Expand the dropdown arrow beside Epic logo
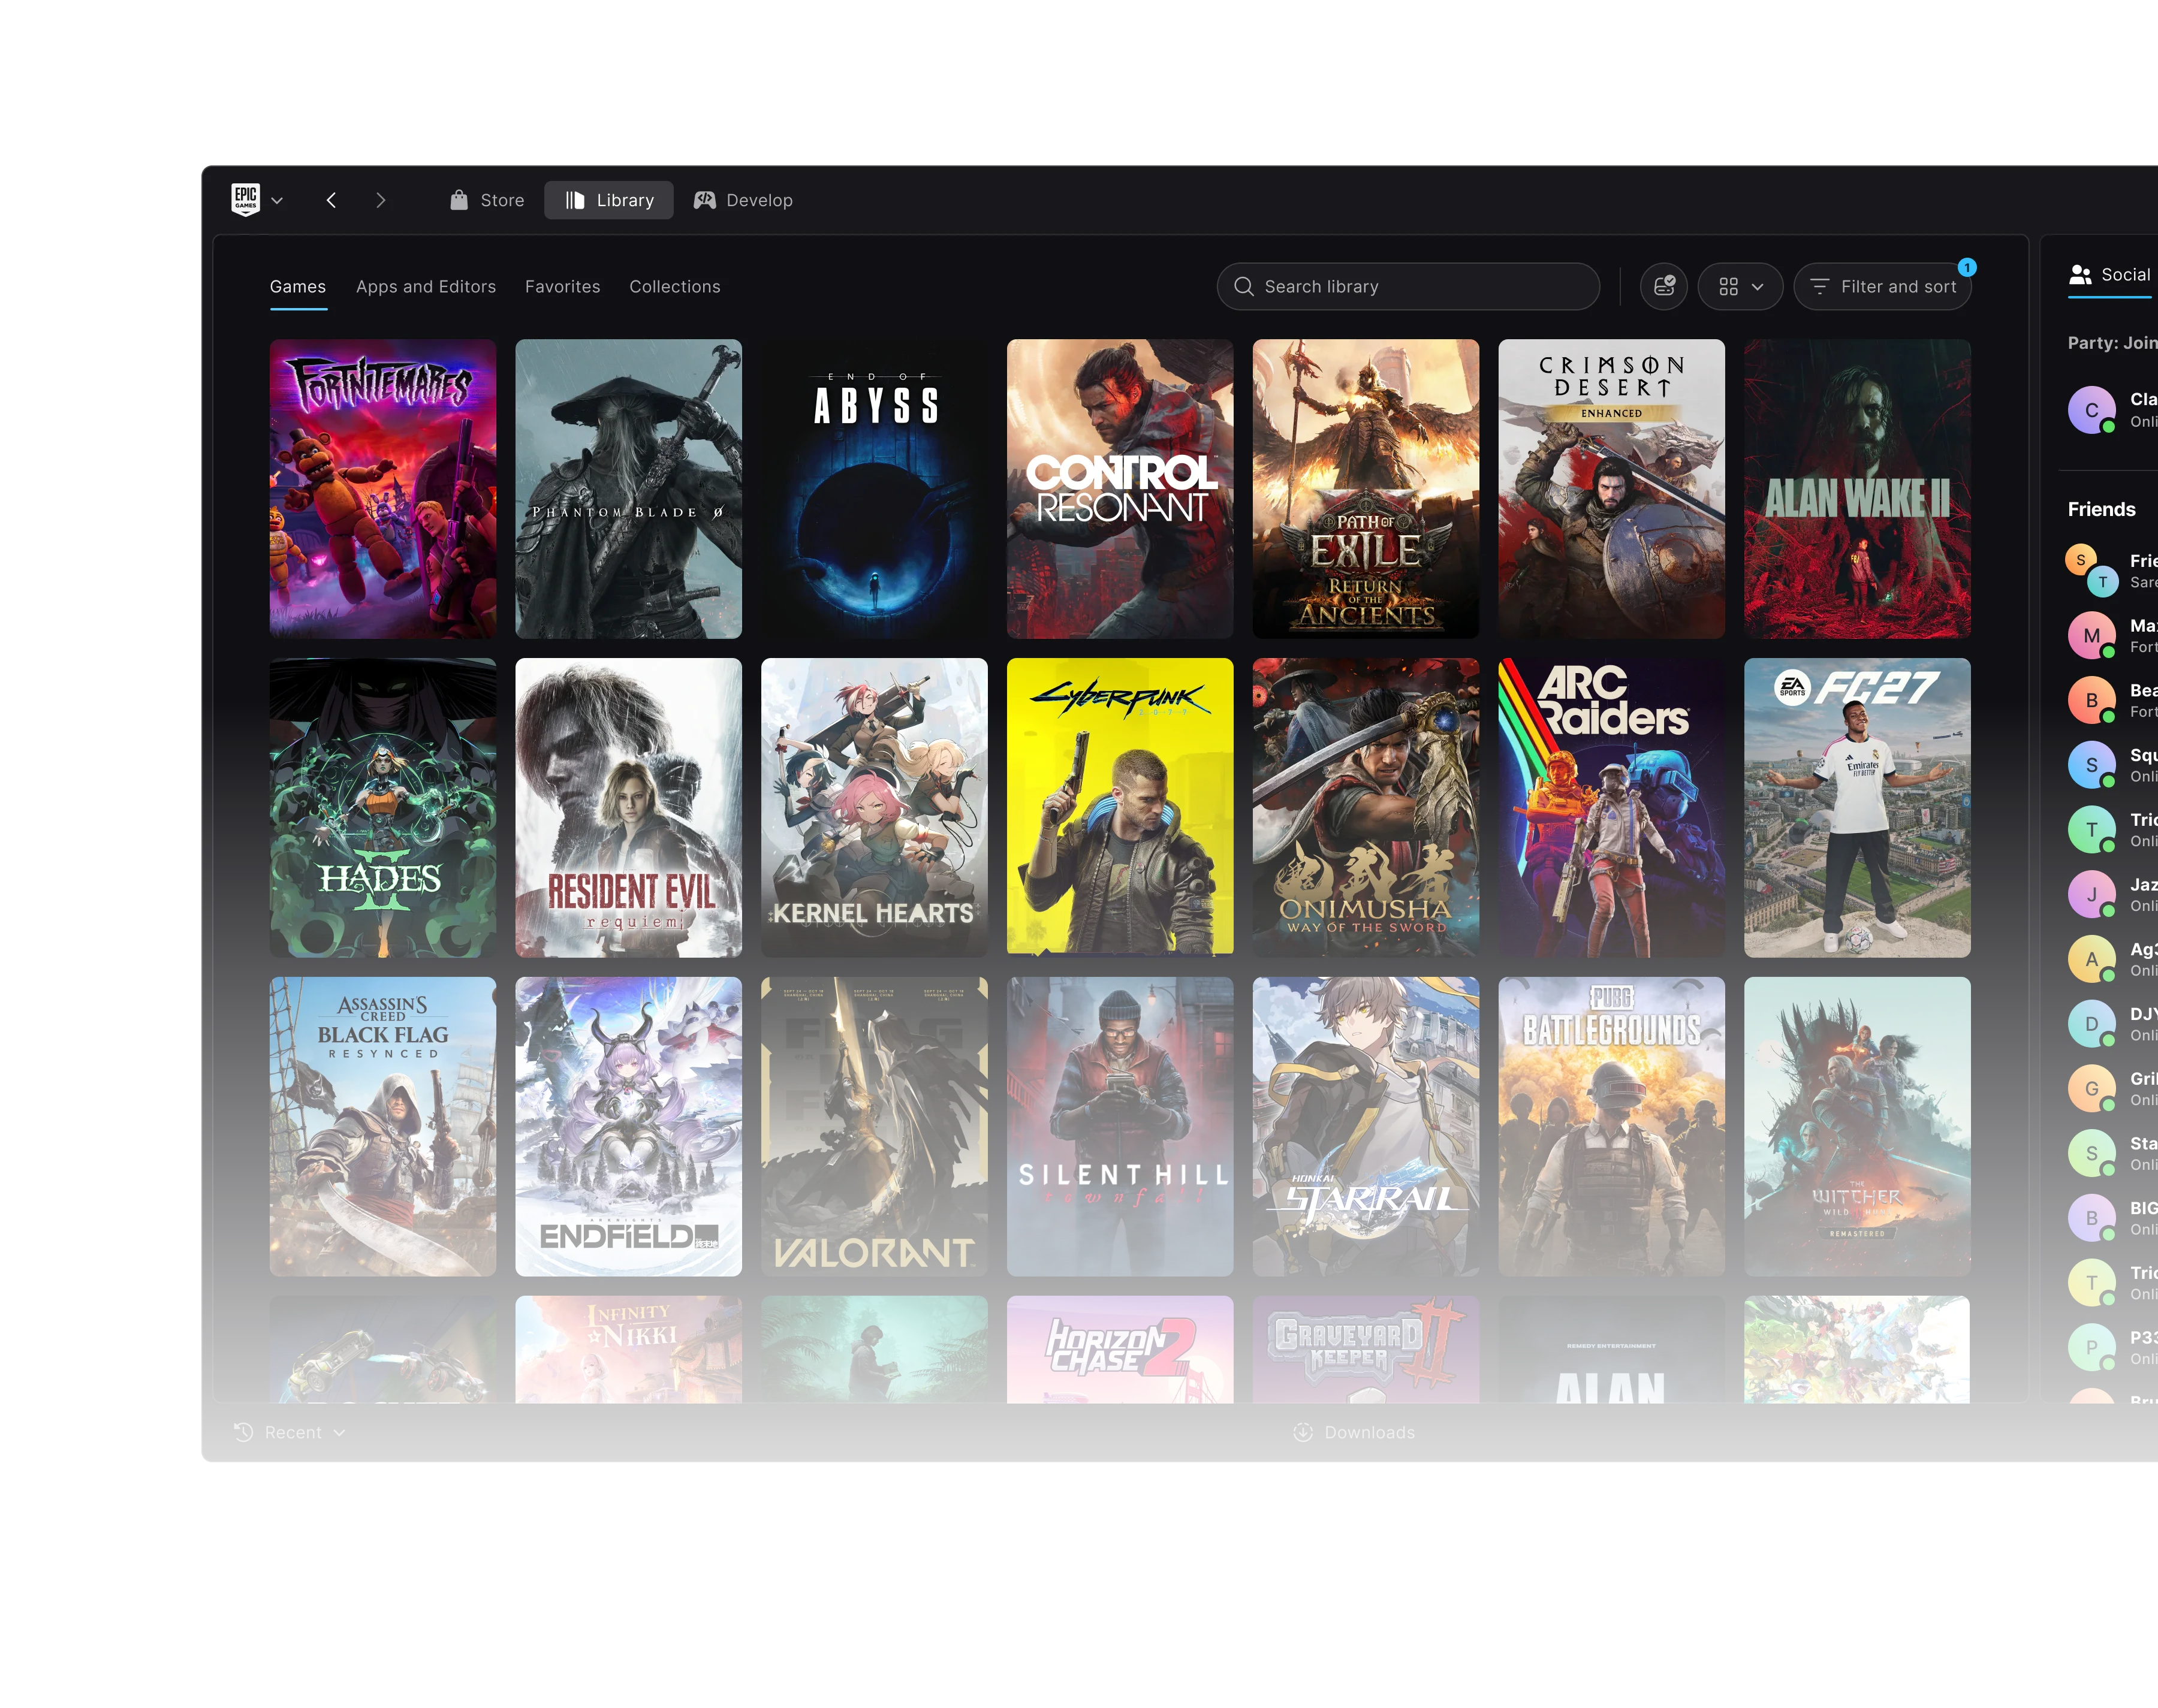 pyautogui.click(x=277, y=201)
